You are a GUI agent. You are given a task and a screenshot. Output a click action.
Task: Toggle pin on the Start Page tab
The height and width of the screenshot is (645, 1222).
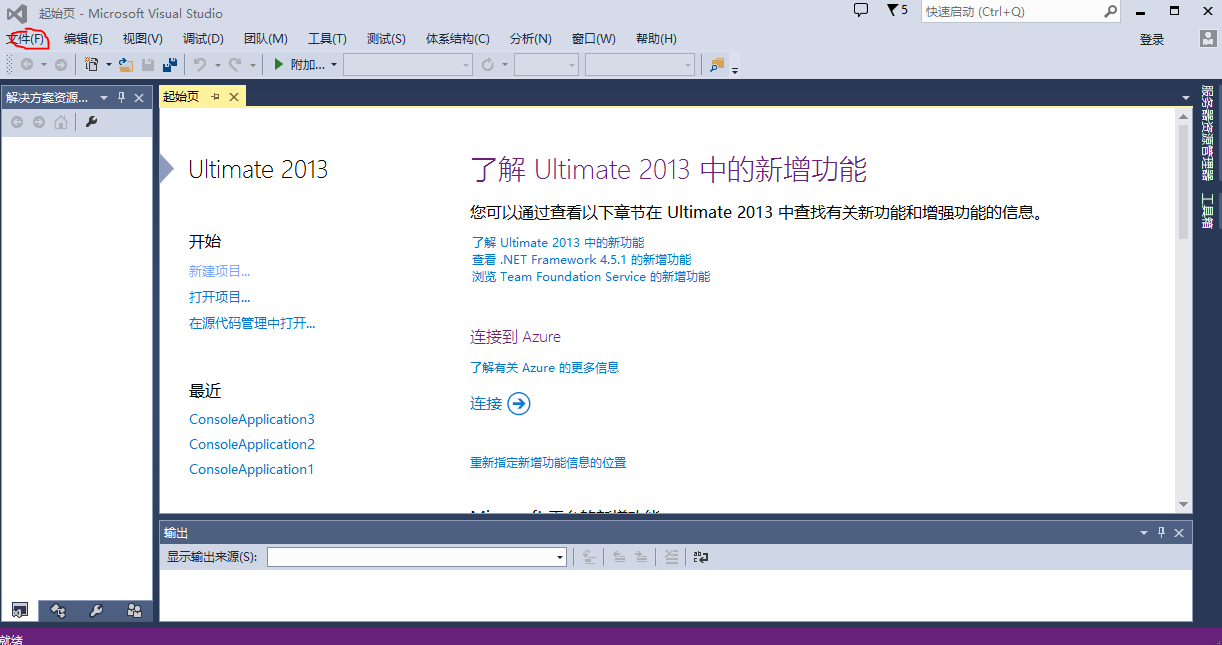coord(215,97)
